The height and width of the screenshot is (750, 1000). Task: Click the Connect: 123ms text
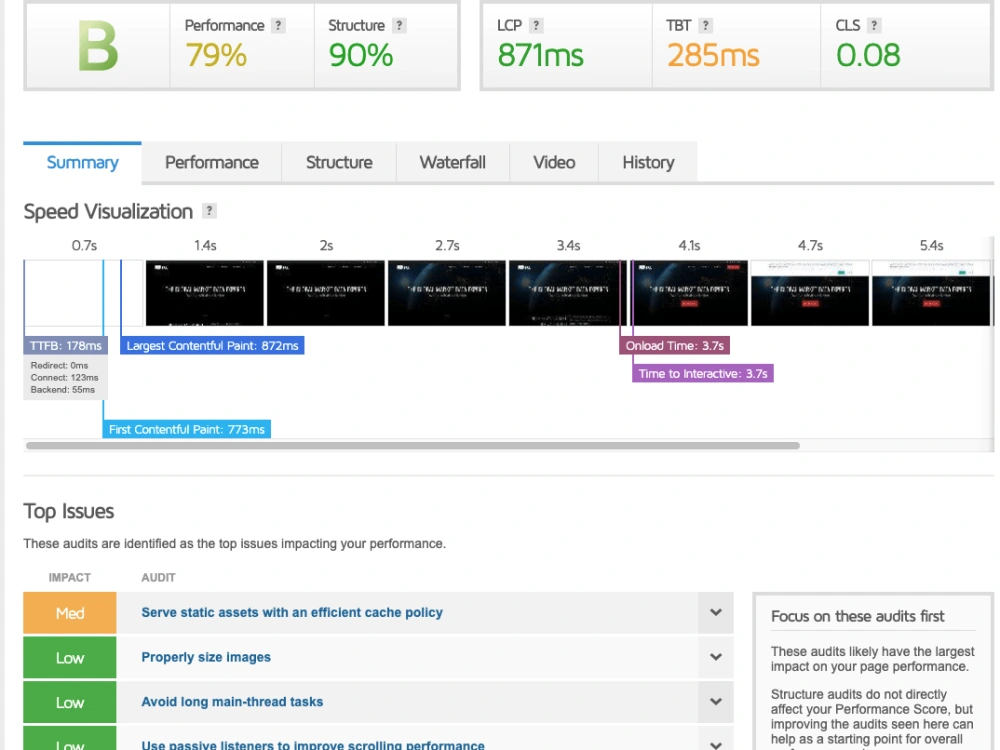[x=64, y=378]
